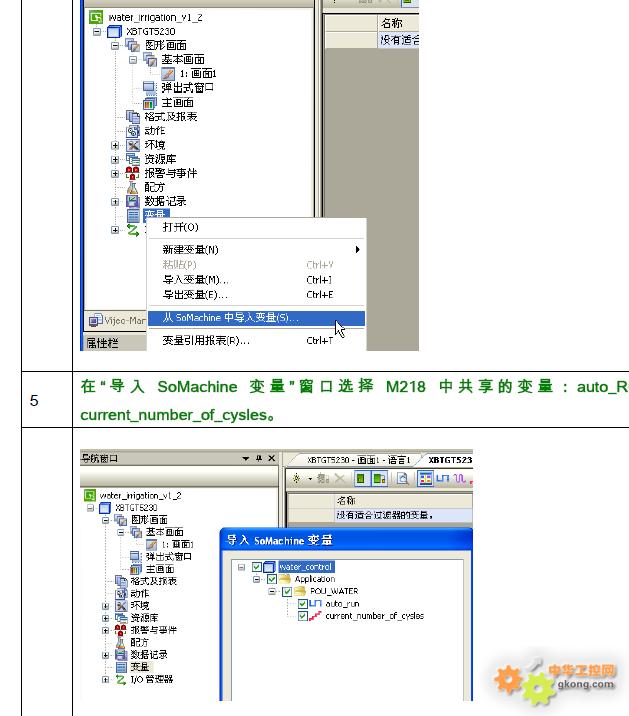Click the first green panel icon in the variable toolbar

point(360,479)
